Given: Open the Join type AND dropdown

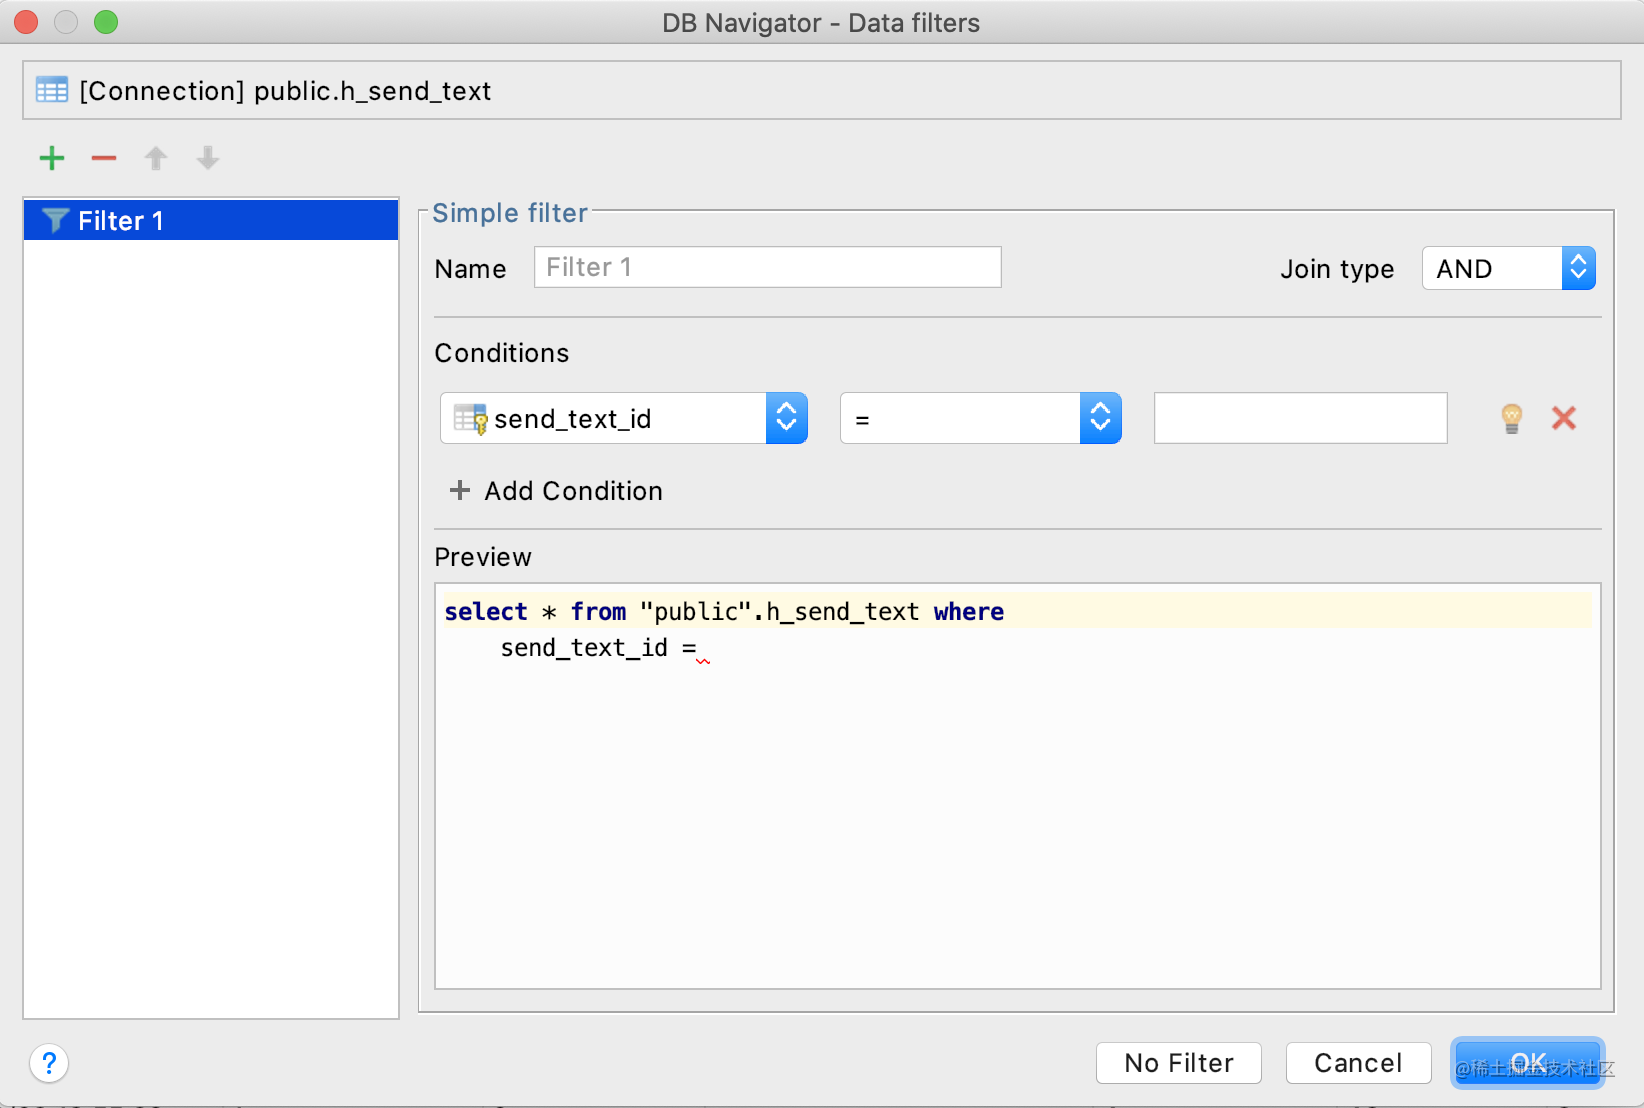Looking at the screenshot, I should coord(1508,268).
